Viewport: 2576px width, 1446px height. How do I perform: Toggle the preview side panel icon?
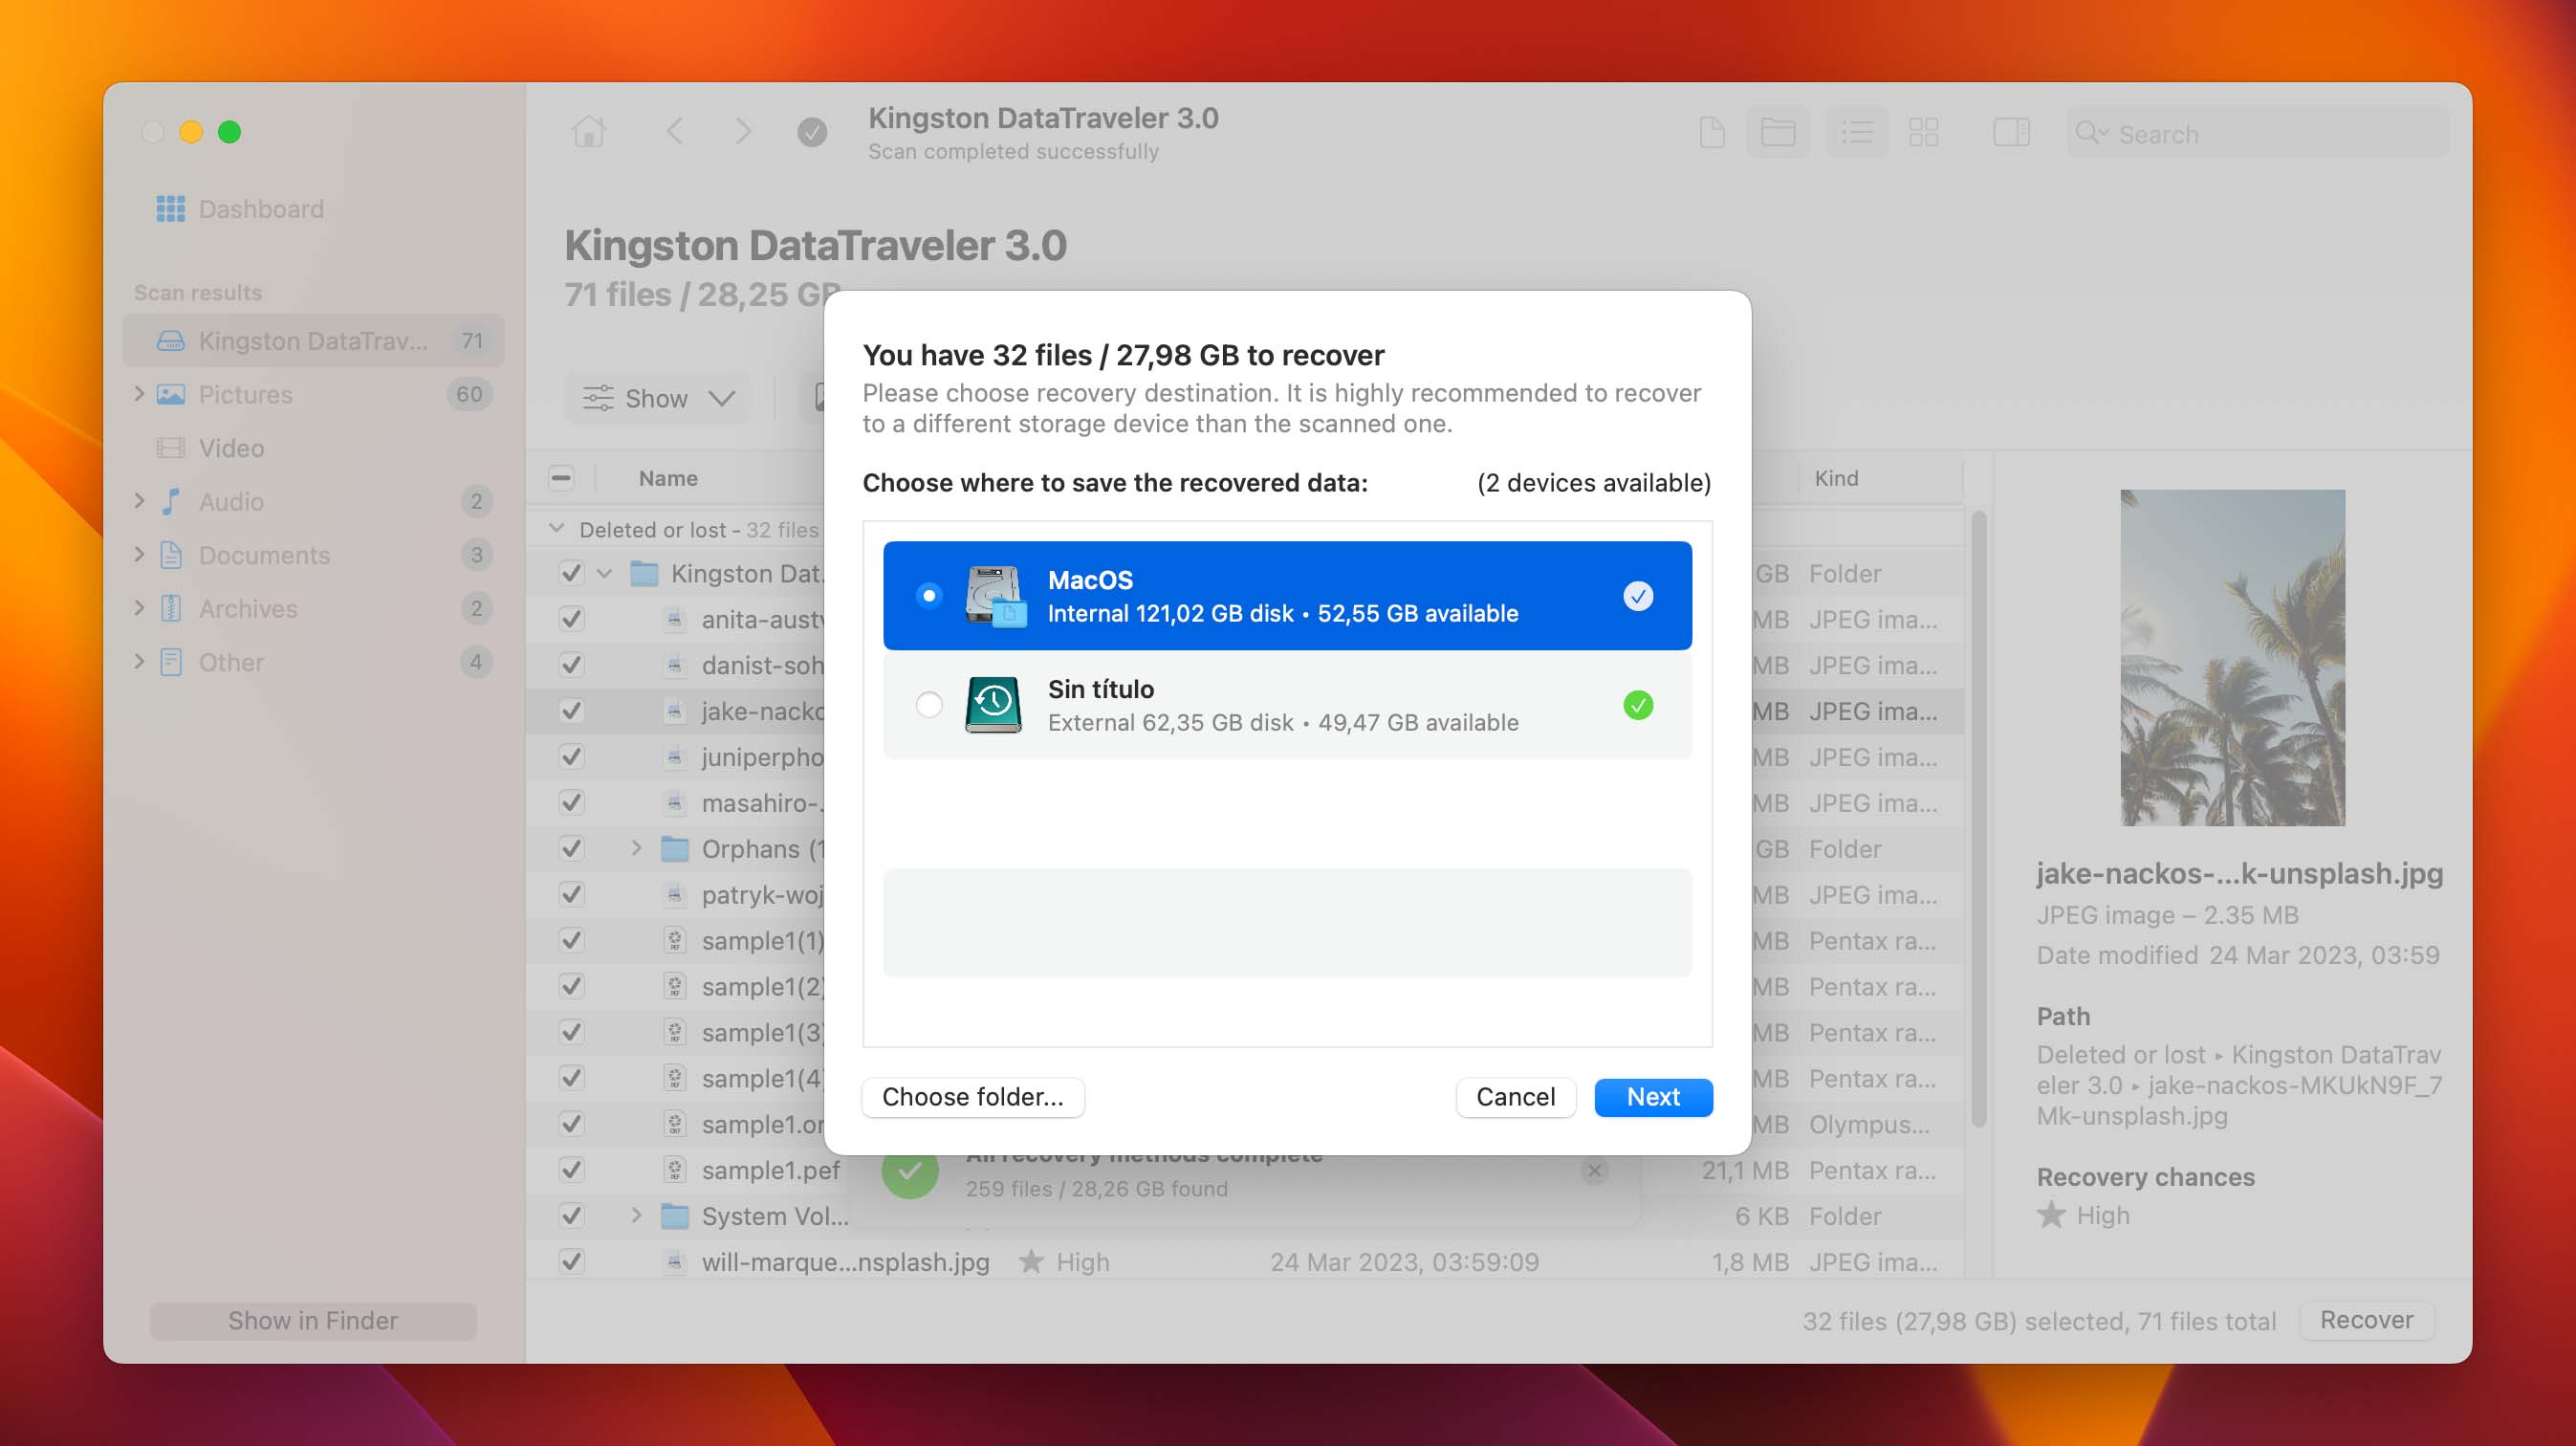[2011, 132]
